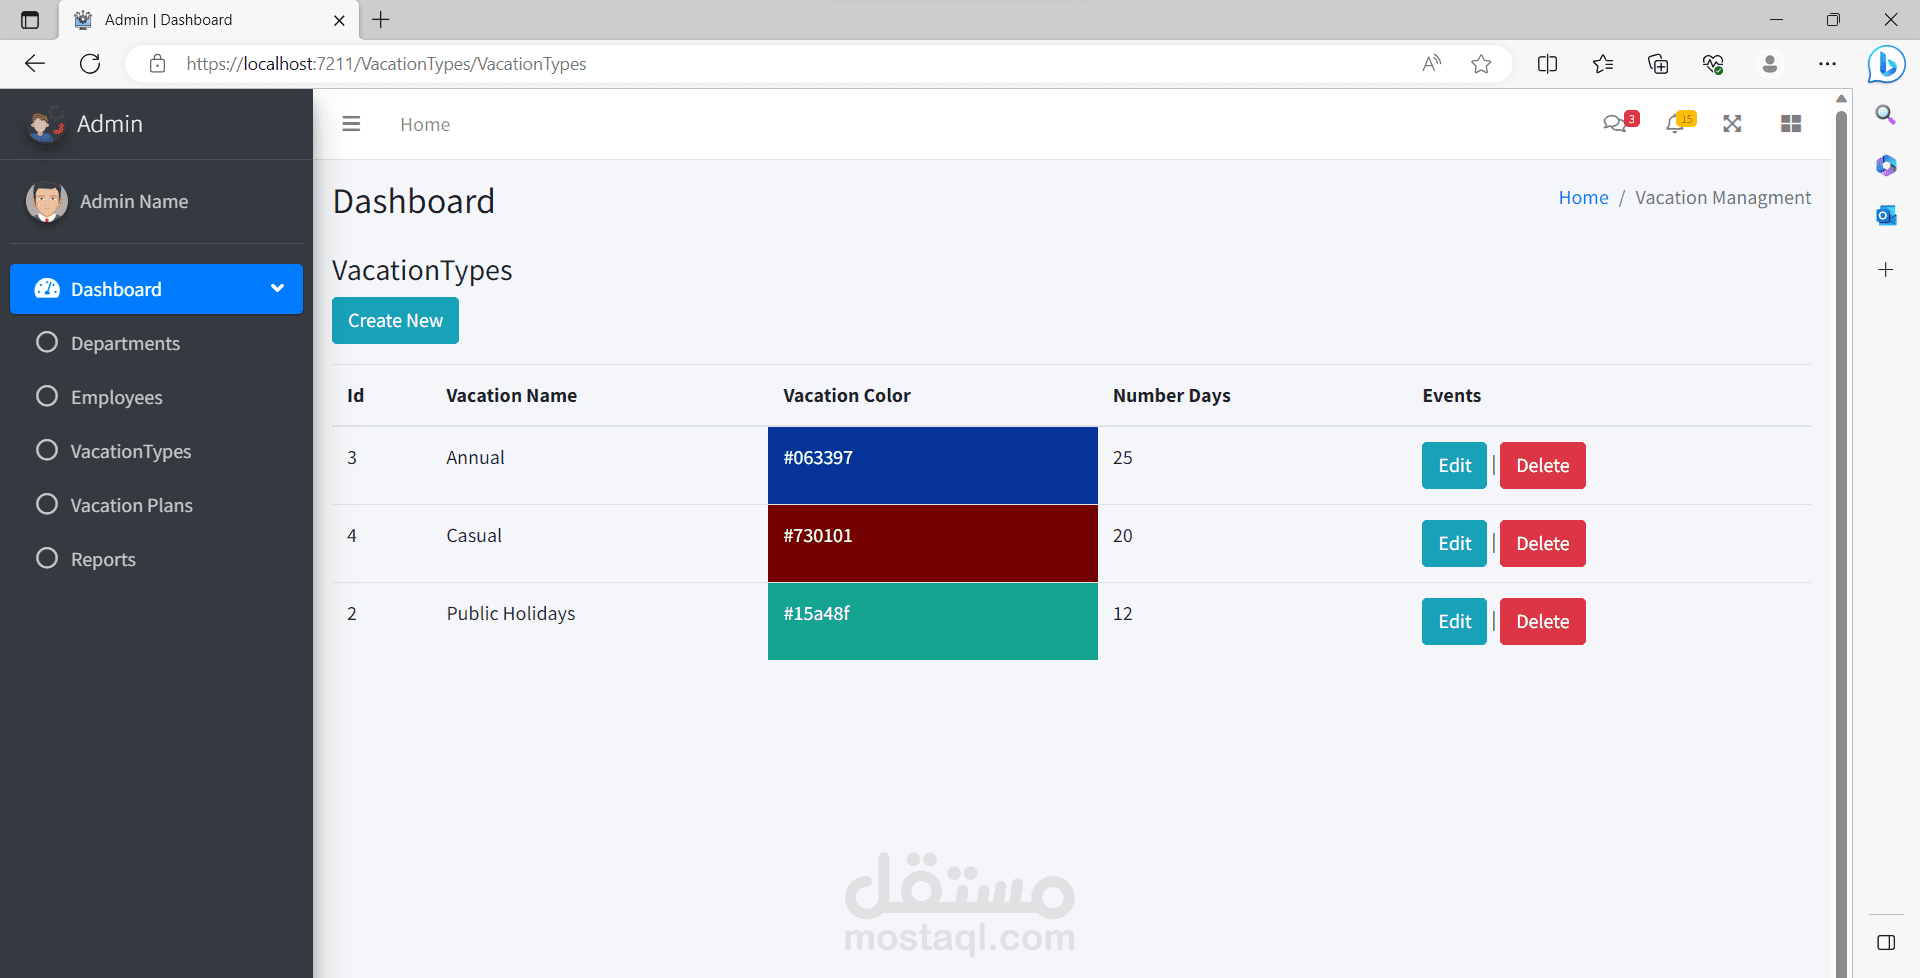The width and height of the screenshot is (1920, 978).
Task: Open the Bing Copilot sidebar icon
Action: coord(1886,64)
